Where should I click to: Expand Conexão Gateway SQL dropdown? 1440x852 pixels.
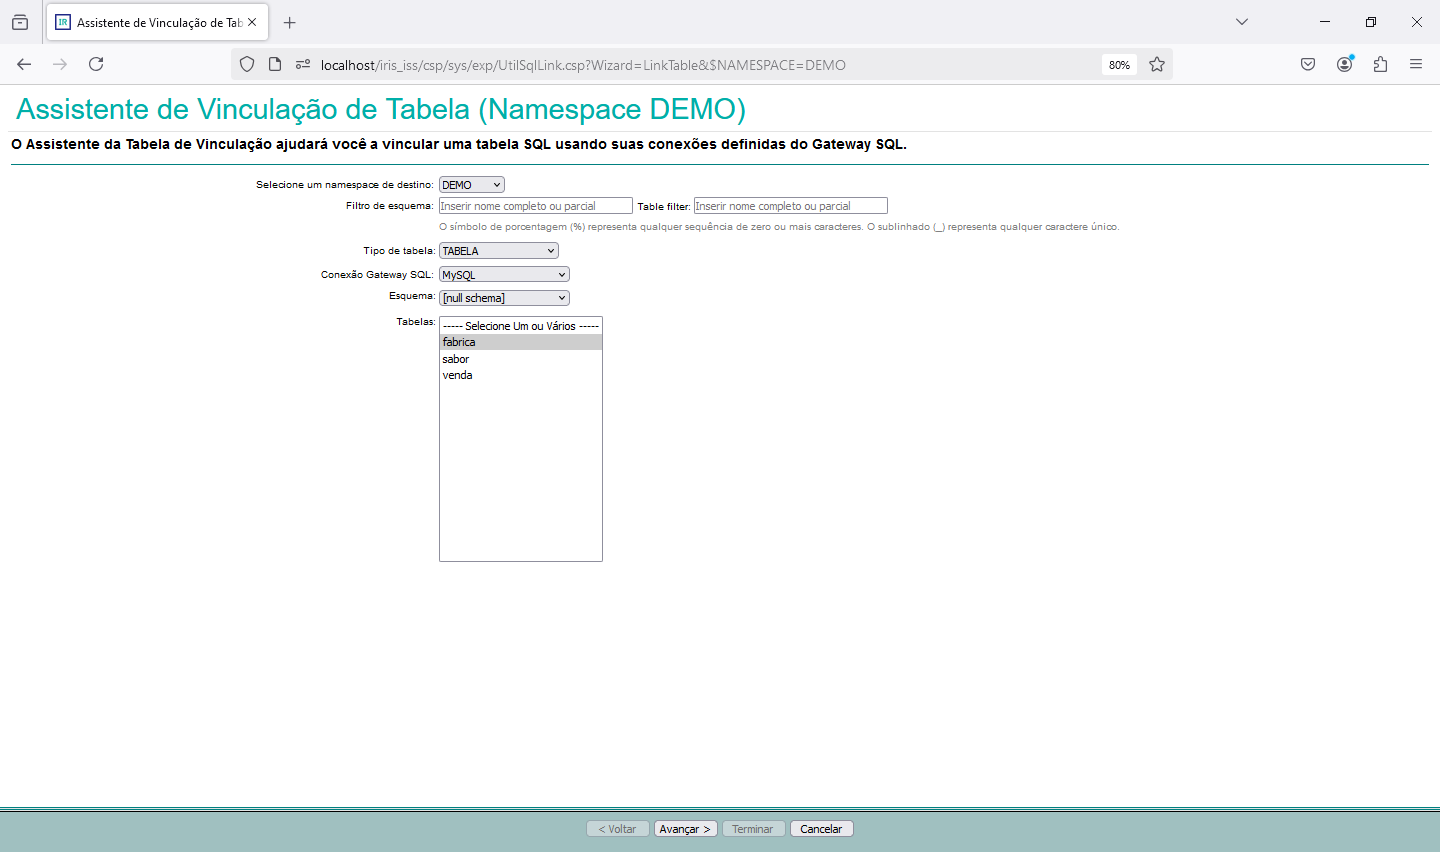tap(504, 275)
